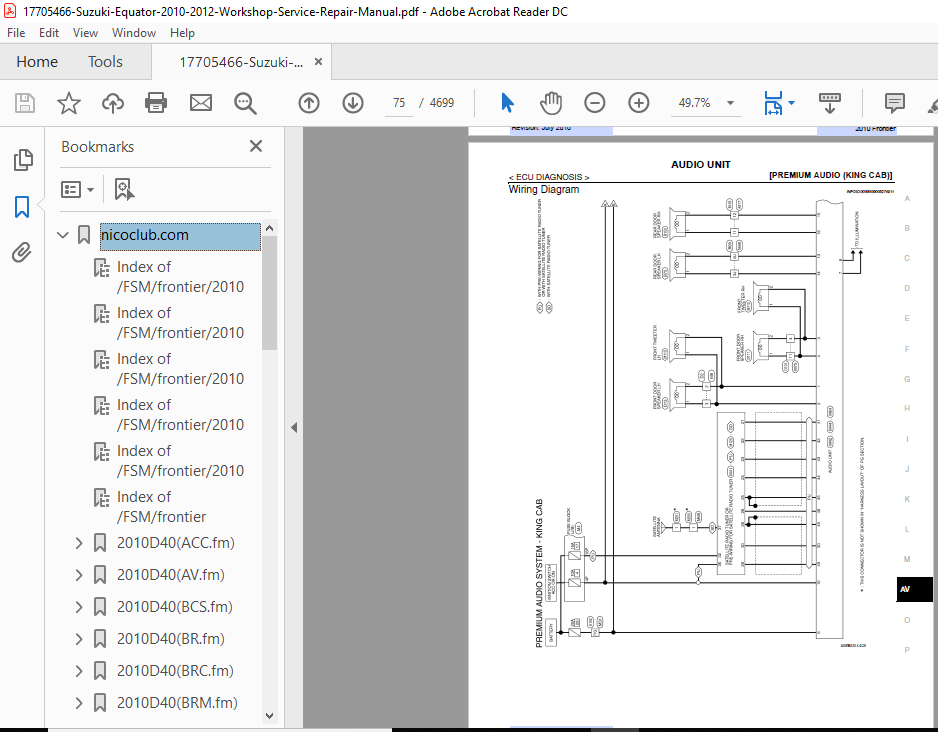Open the View menu
The height and width of the screenshot is (732, 938).
[85, 33]
